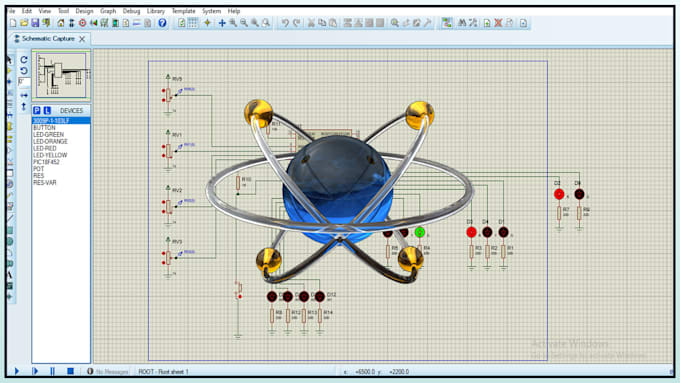The image size is (680, 383).
Task: Select BUTTON in the devices list
Action: coord(44,128)
